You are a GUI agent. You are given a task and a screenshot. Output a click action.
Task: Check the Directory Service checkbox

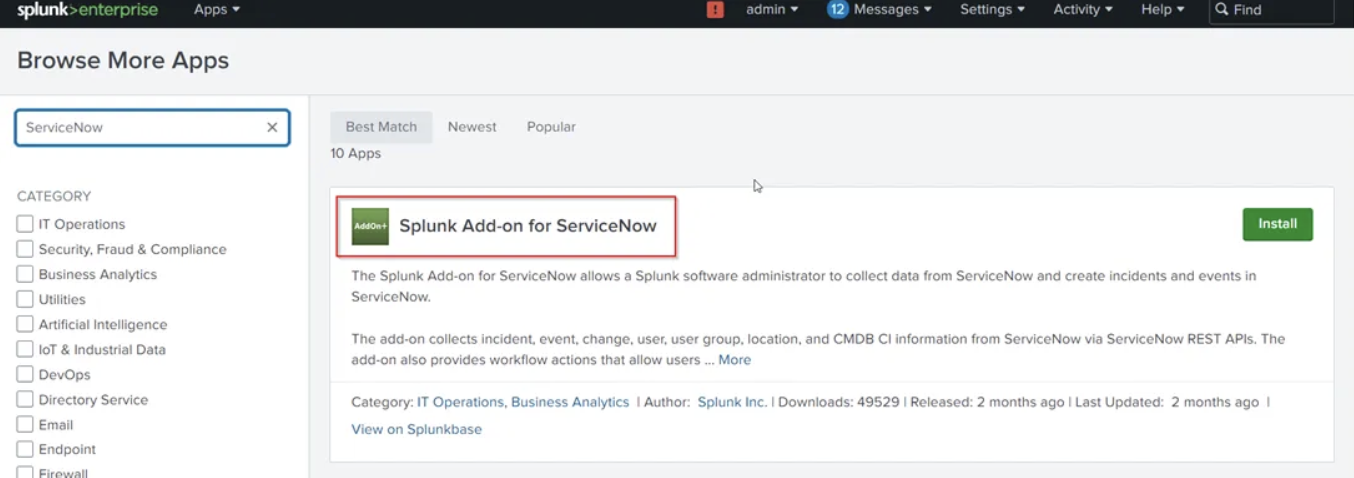[25, 399]
